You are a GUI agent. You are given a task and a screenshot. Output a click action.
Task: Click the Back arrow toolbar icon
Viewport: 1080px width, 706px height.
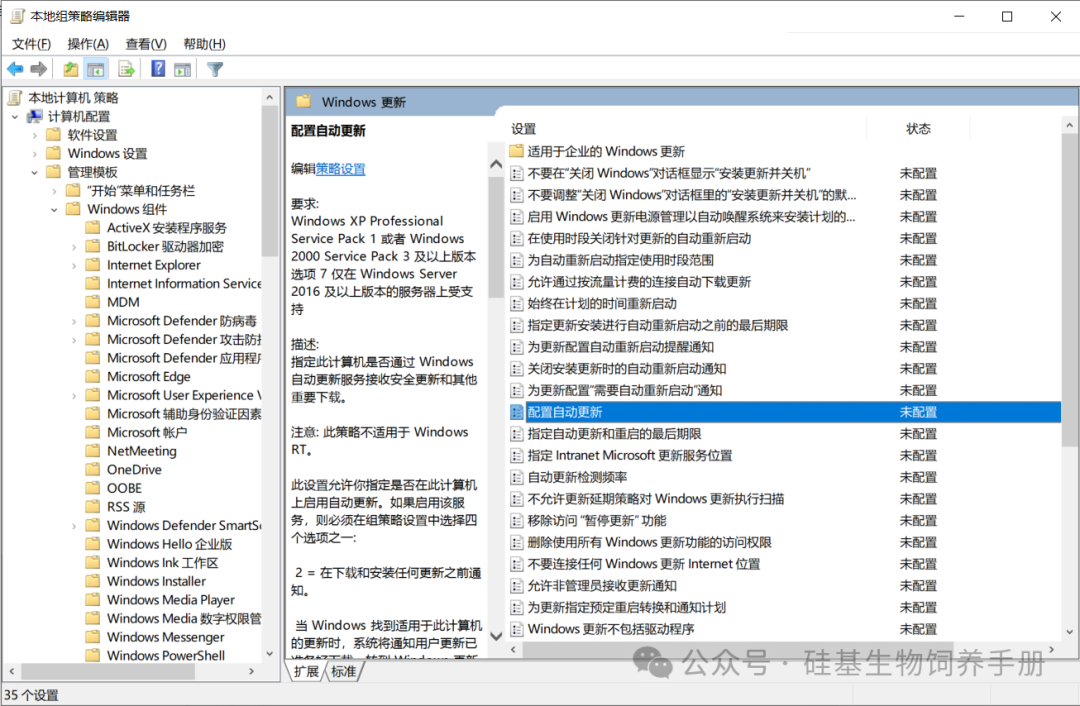(x=15, y=69)
